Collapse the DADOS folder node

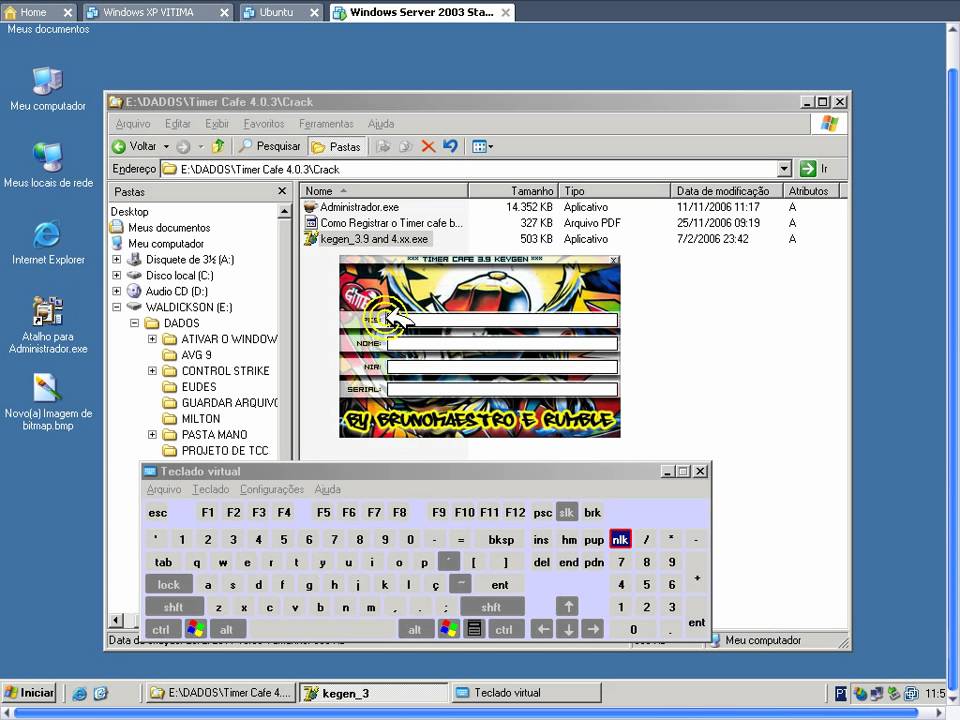click(135, 323)
